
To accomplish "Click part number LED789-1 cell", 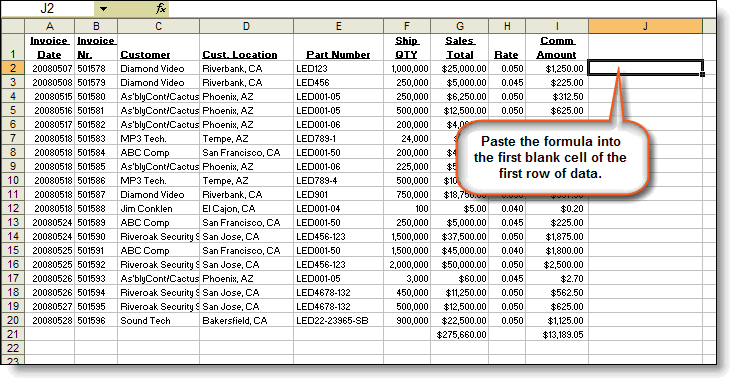I will coord(338,138).
